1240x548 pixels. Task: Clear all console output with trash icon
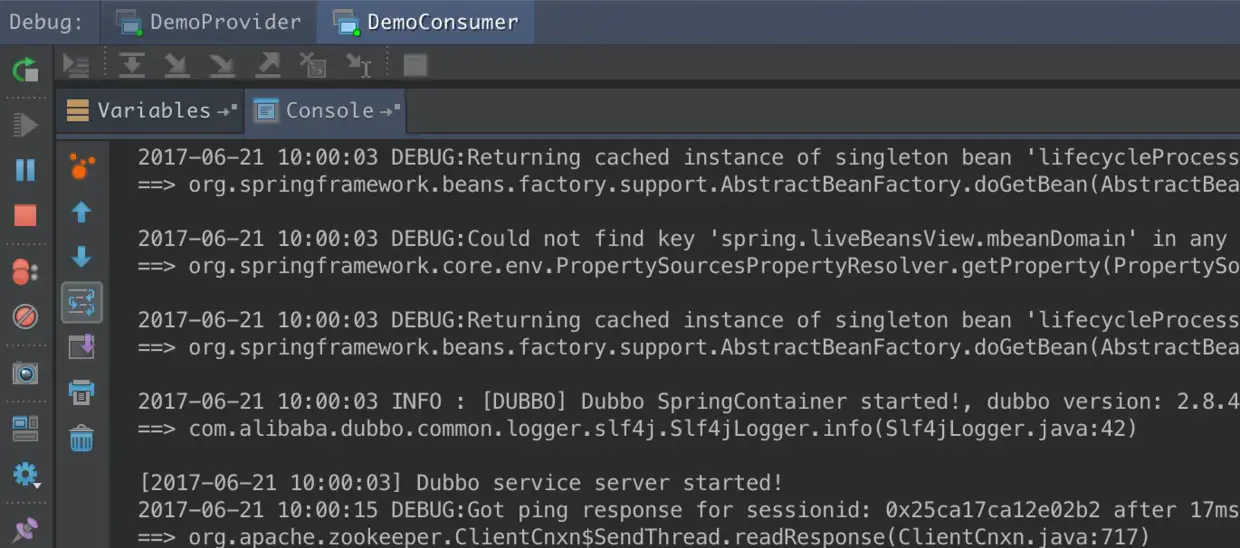pyautogui.click(x=81, y=437)
